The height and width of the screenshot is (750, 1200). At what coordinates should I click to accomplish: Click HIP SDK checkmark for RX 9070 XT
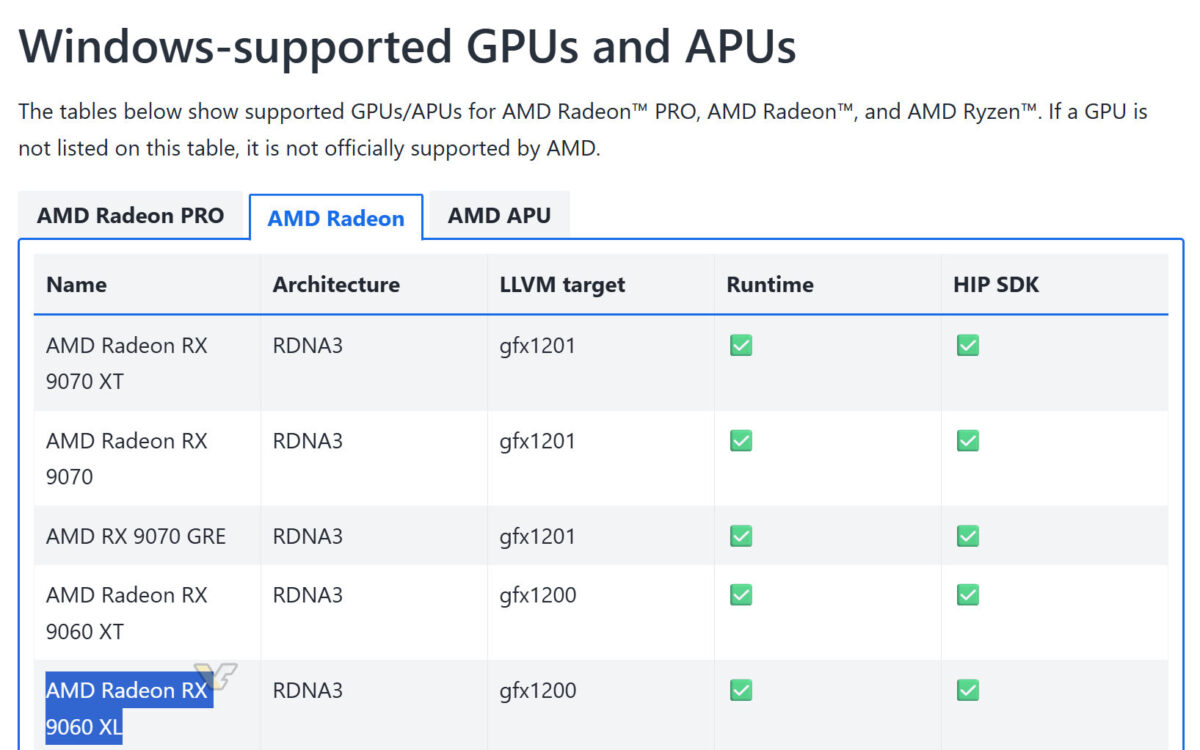(x=967, y=346)
